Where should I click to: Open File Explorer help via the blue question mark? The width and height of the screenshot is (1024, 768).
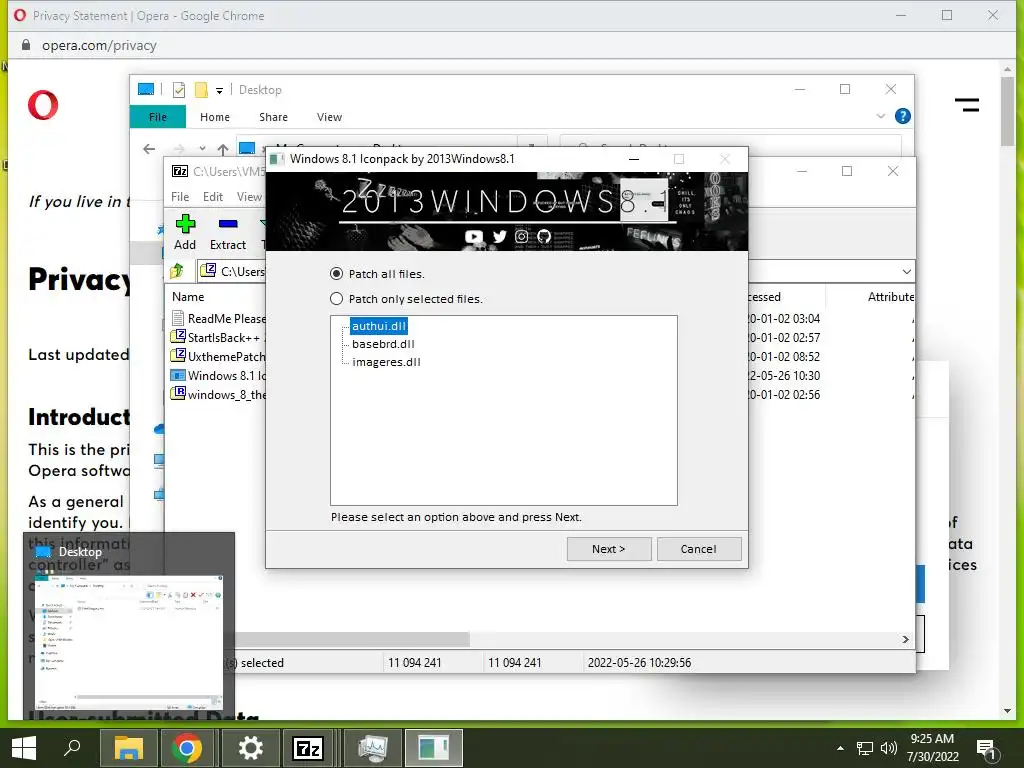903,116
